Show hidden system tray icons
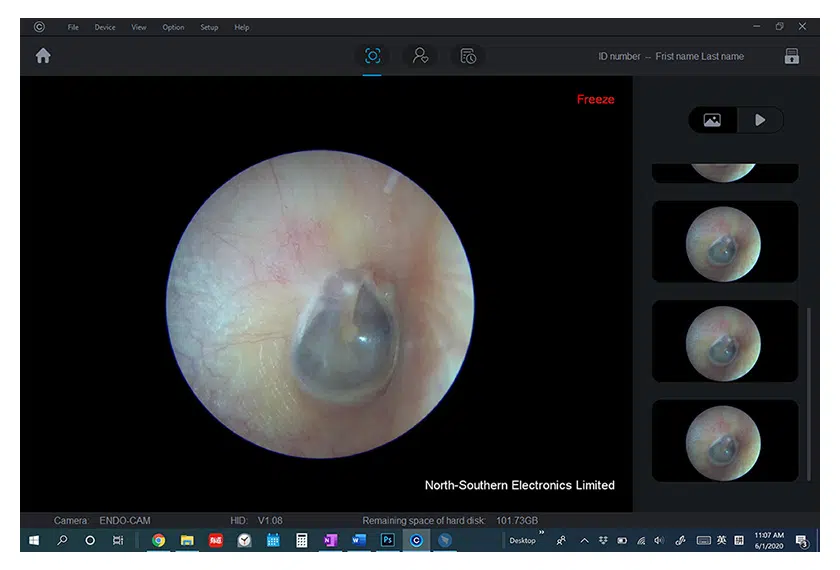 click(584, 540)
